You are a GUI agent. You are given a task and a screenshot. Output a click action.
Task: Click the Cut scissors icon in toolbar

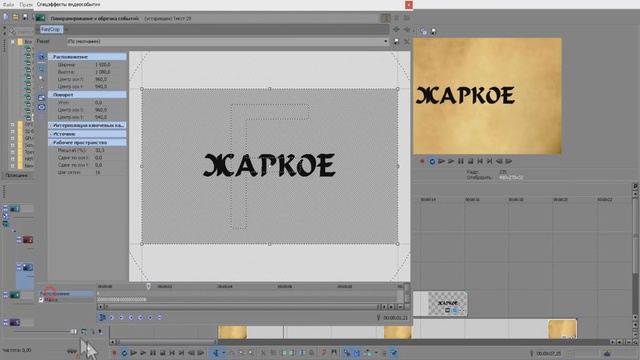click(263, 353)
